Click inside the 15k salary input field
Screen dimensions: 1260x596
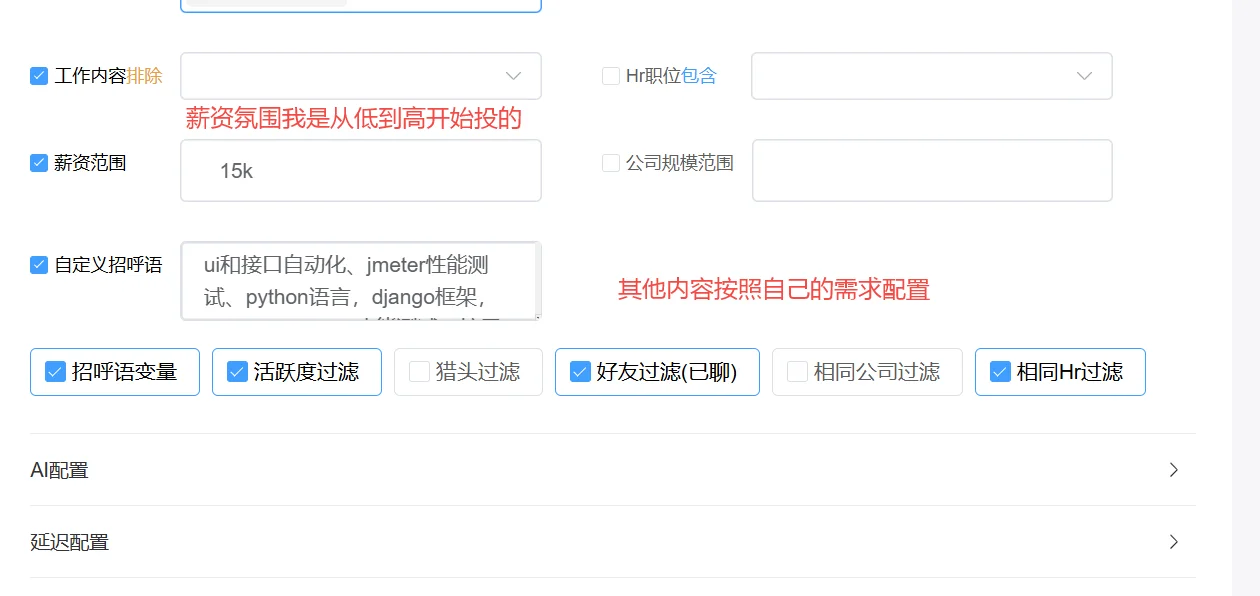coord(360,170)
